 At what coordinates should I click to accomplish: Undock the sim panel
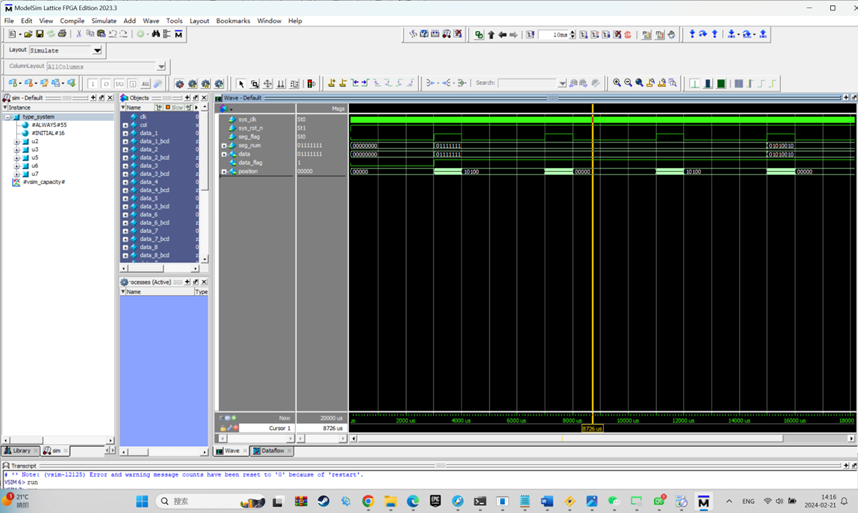point(102,98)
